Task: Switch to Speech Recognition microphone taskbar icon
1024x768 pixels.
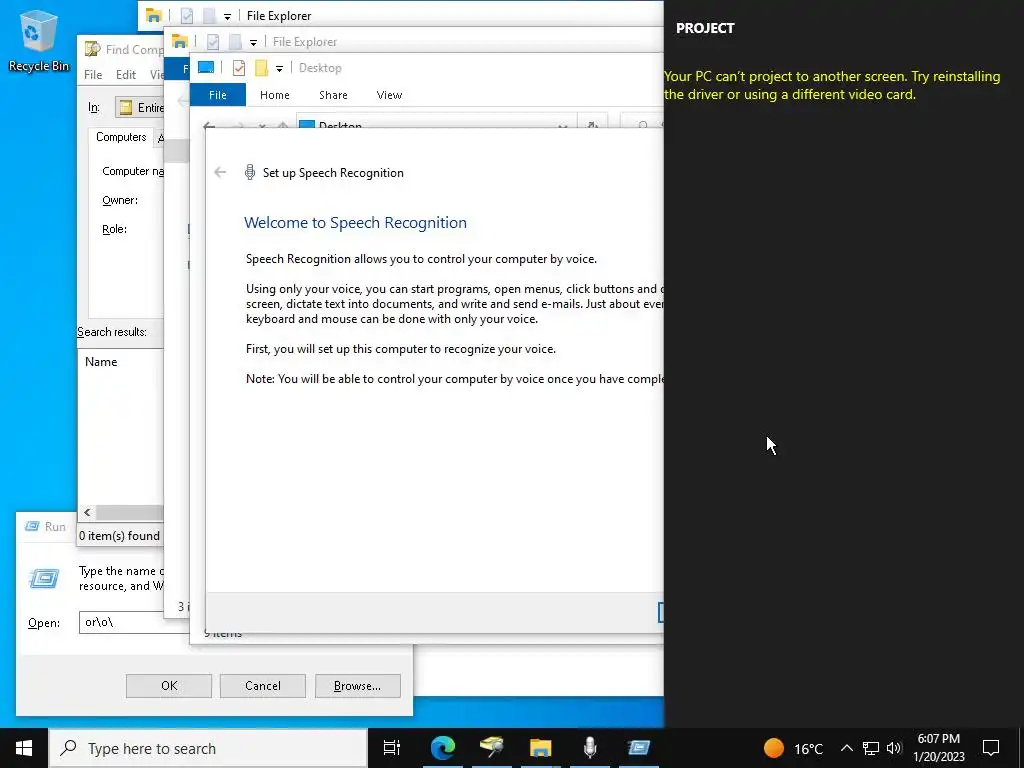Action: [x=590, y=748]
